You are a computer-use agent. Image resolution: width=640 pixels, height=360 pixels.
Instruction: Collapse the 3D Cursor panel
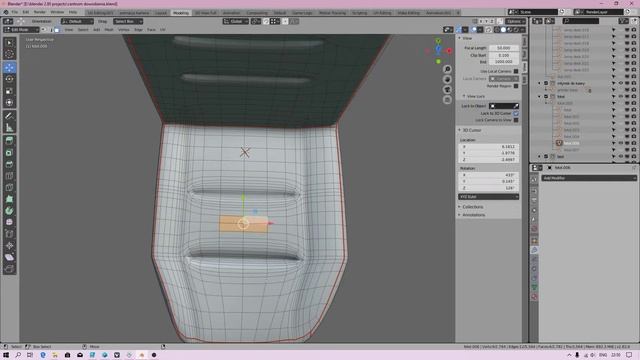pos(471,130)
